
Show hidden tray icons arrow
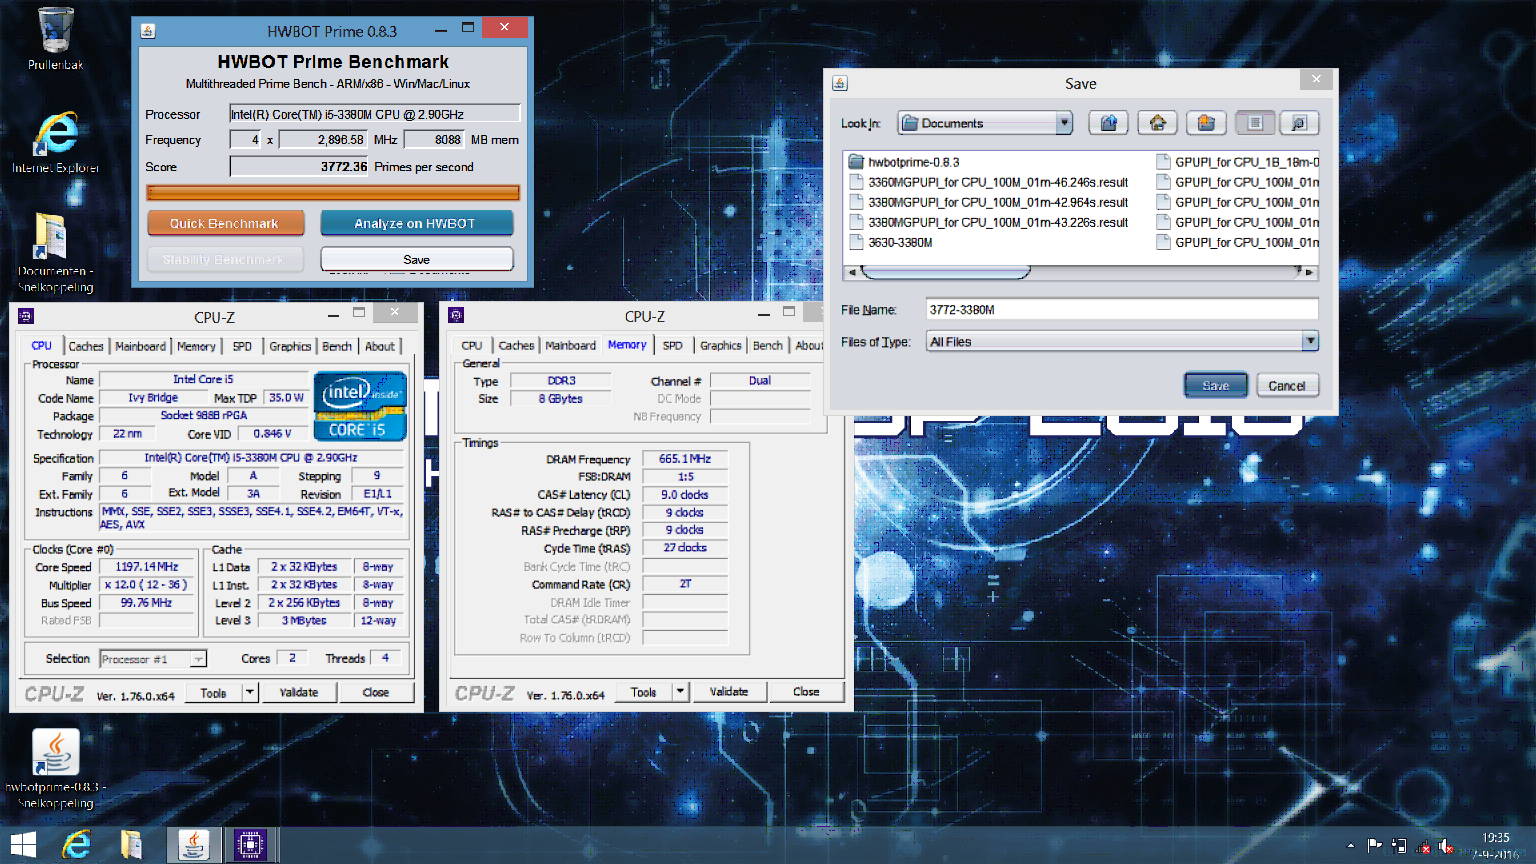[1351, 846]
